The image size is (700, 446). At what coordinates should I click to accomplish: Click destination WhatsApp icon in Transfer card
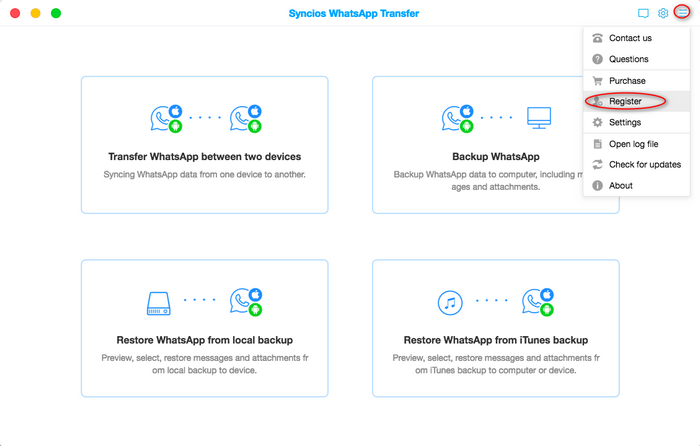246,118
